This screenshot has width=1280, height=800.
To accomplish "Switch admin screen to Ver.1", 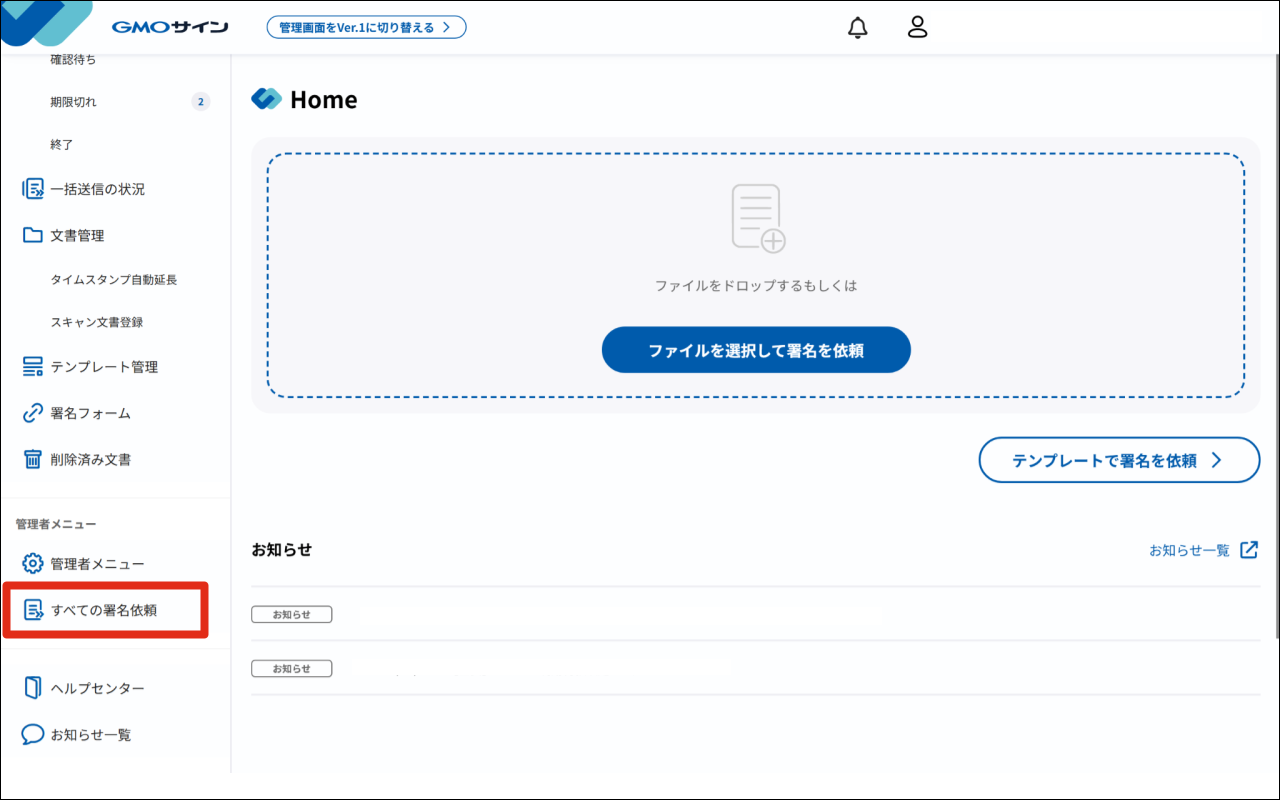I will pos(366,27).
